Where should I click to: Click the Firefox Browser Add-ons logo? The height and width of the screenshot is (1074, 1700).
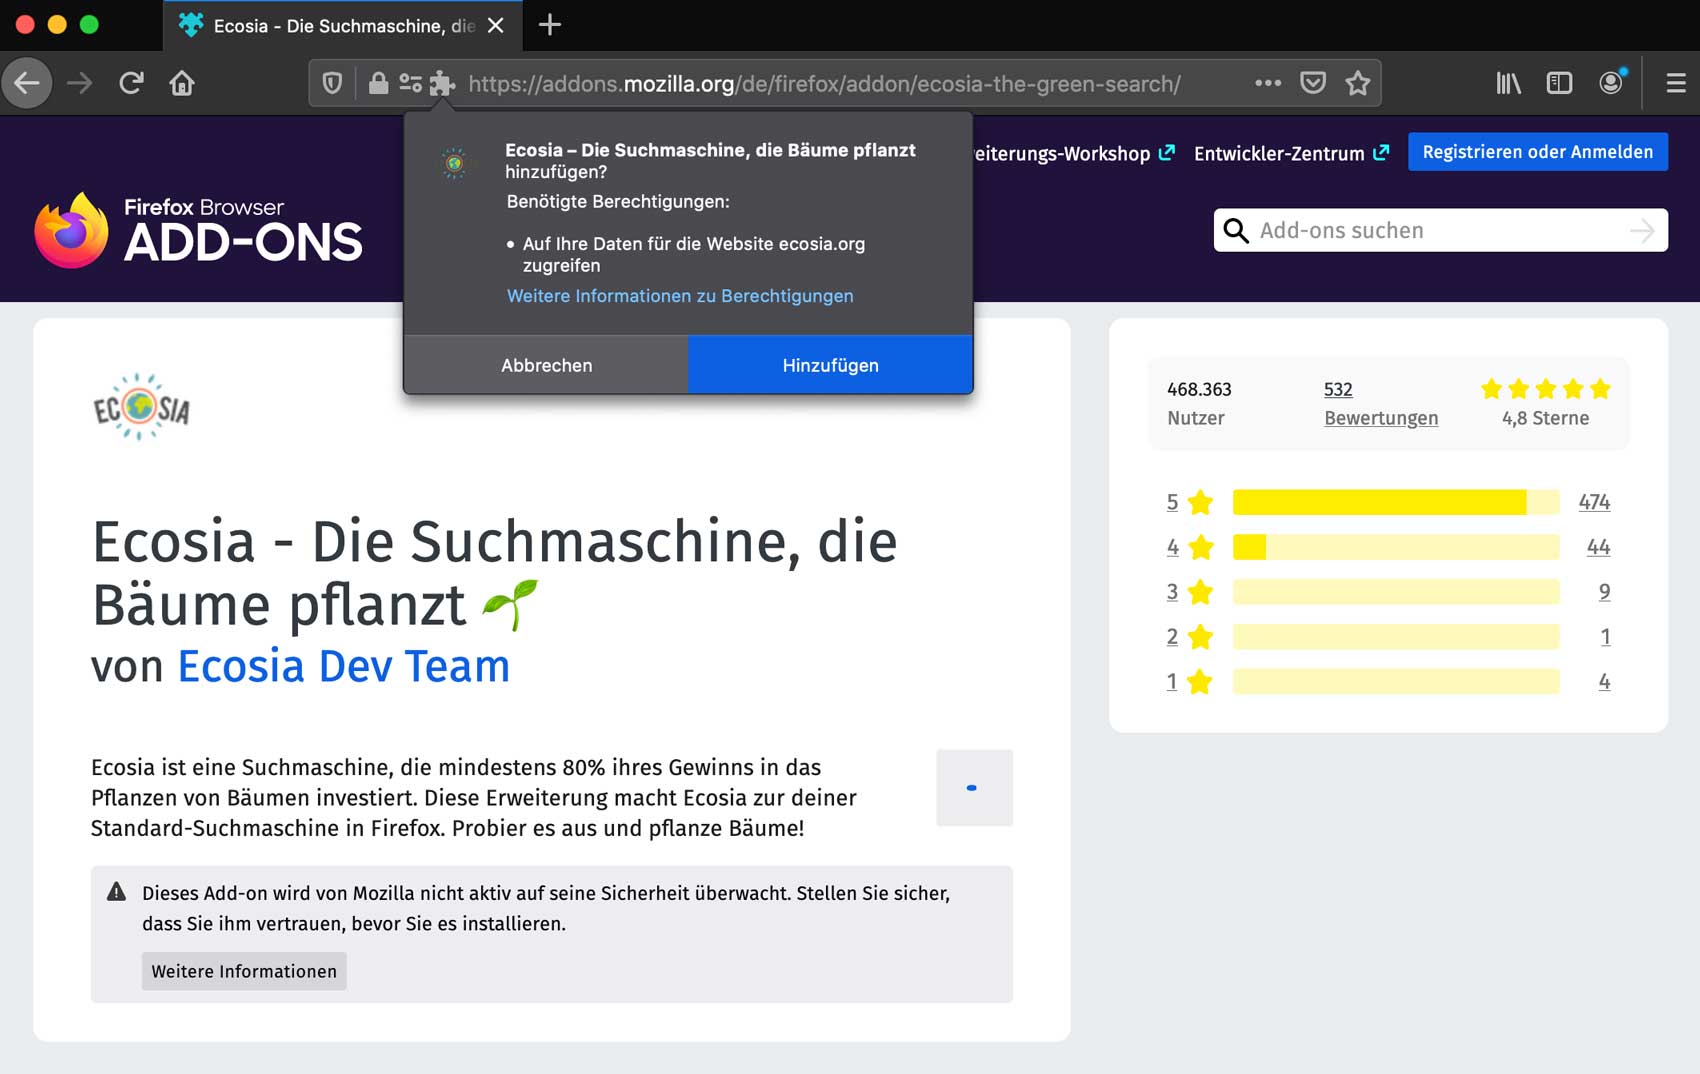click(198, 230)
